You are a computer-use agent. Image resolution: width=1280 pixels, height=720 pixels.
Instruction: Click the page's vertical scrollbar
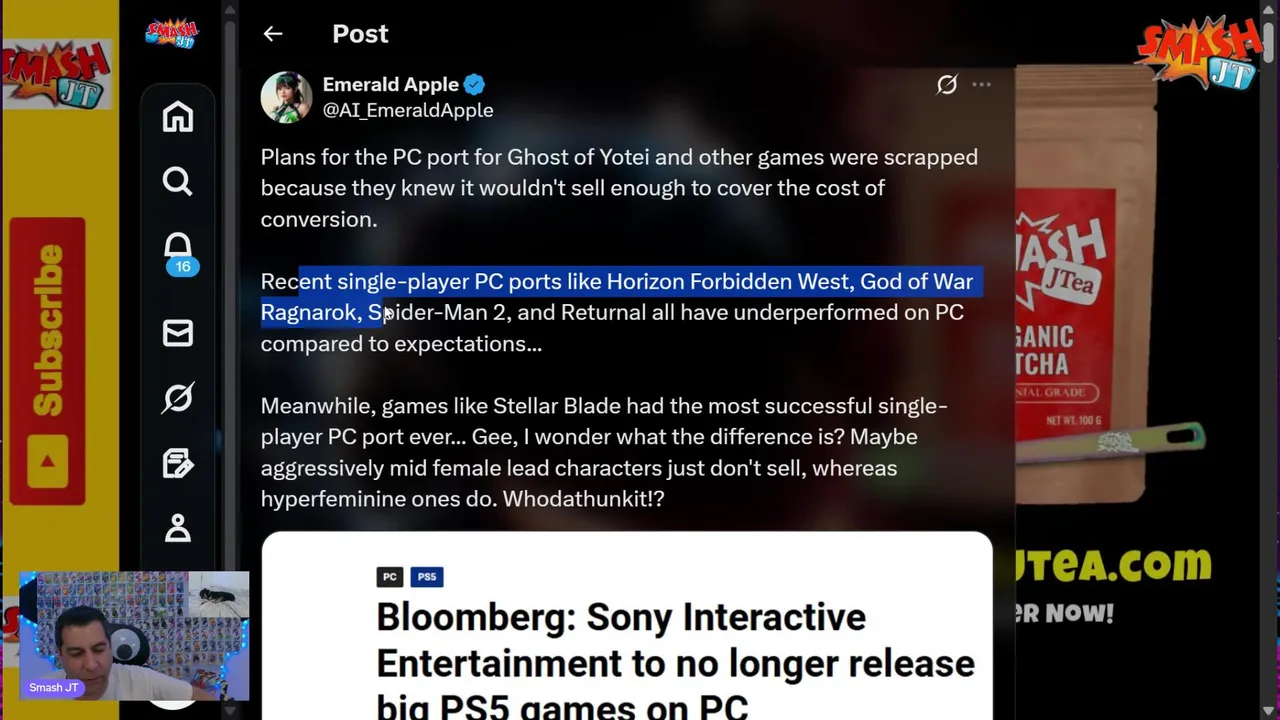point(1269,360)
